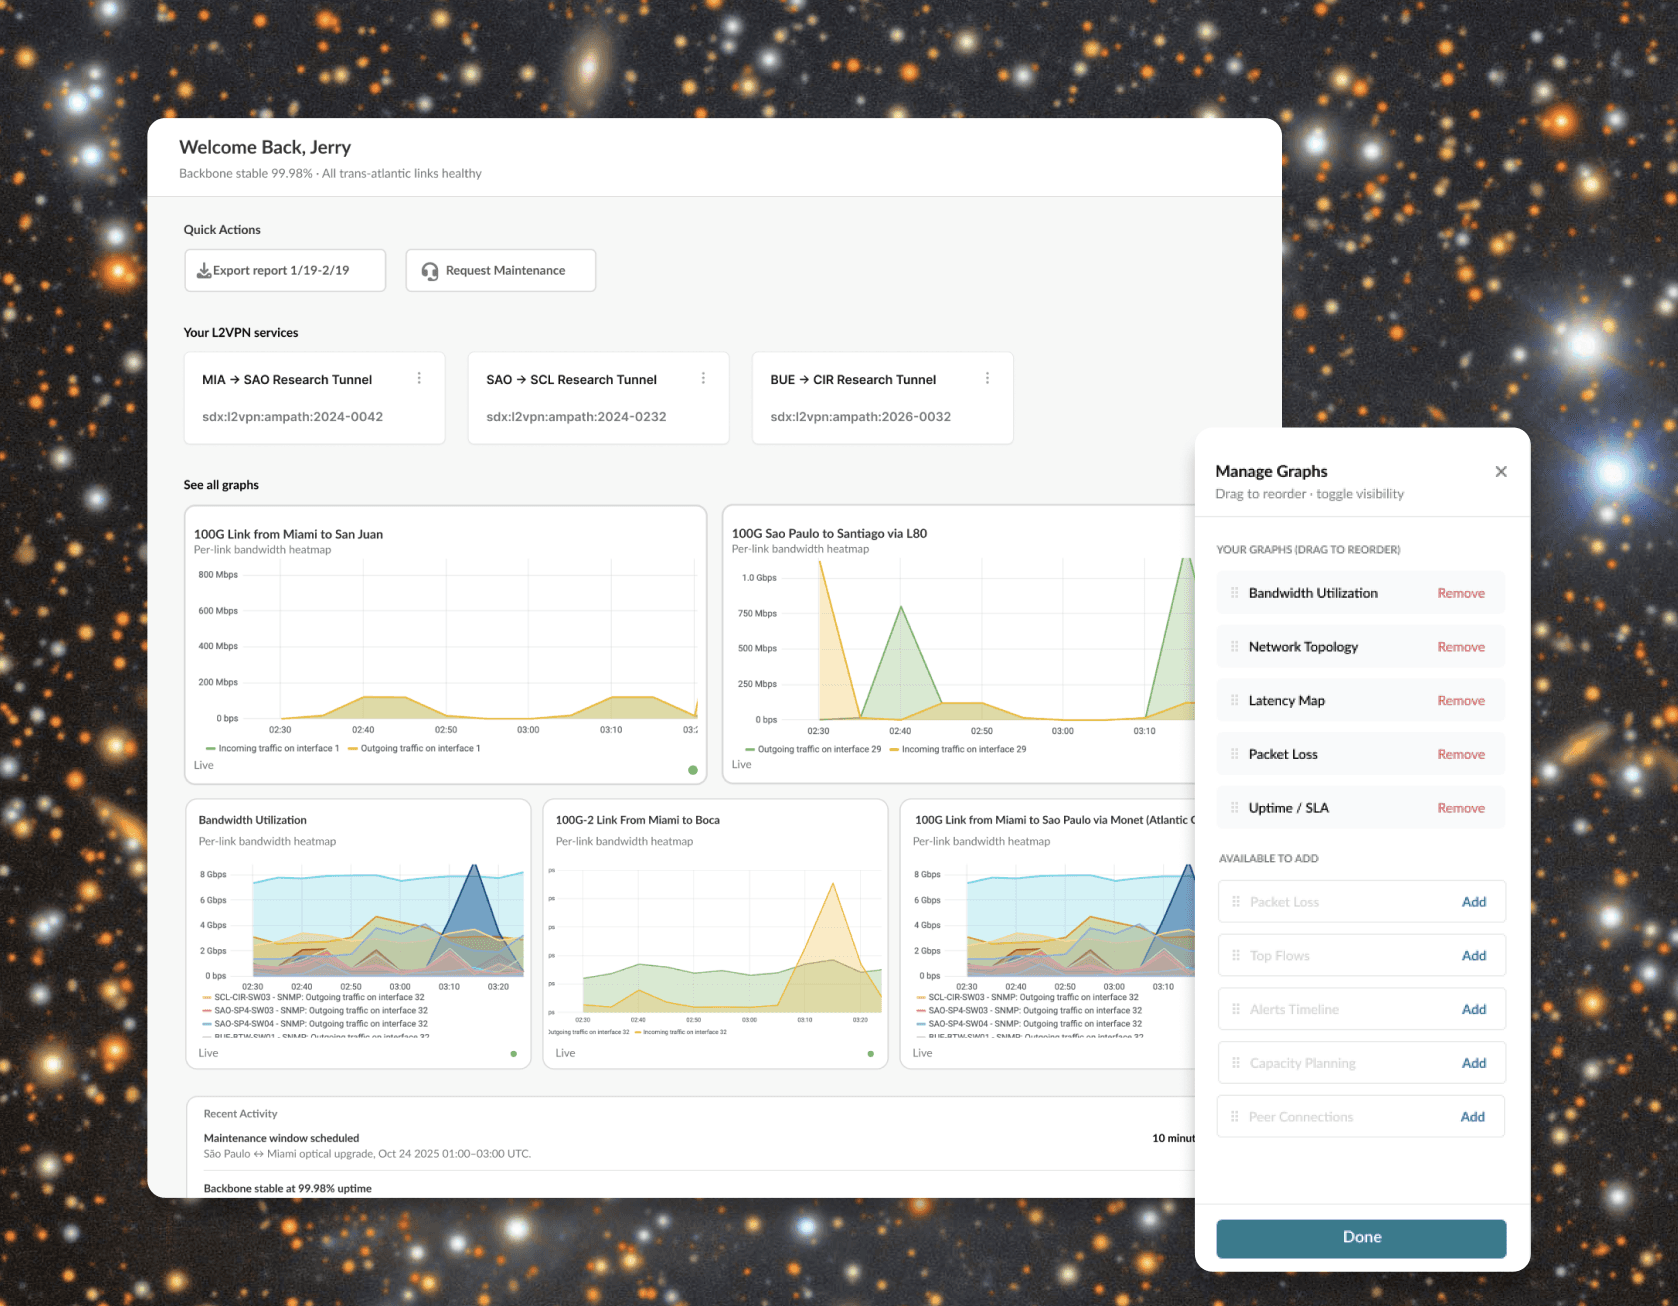Click drag handle beside Peer Connections
This screenshot has height=1306, width=1678.
1235,1117
